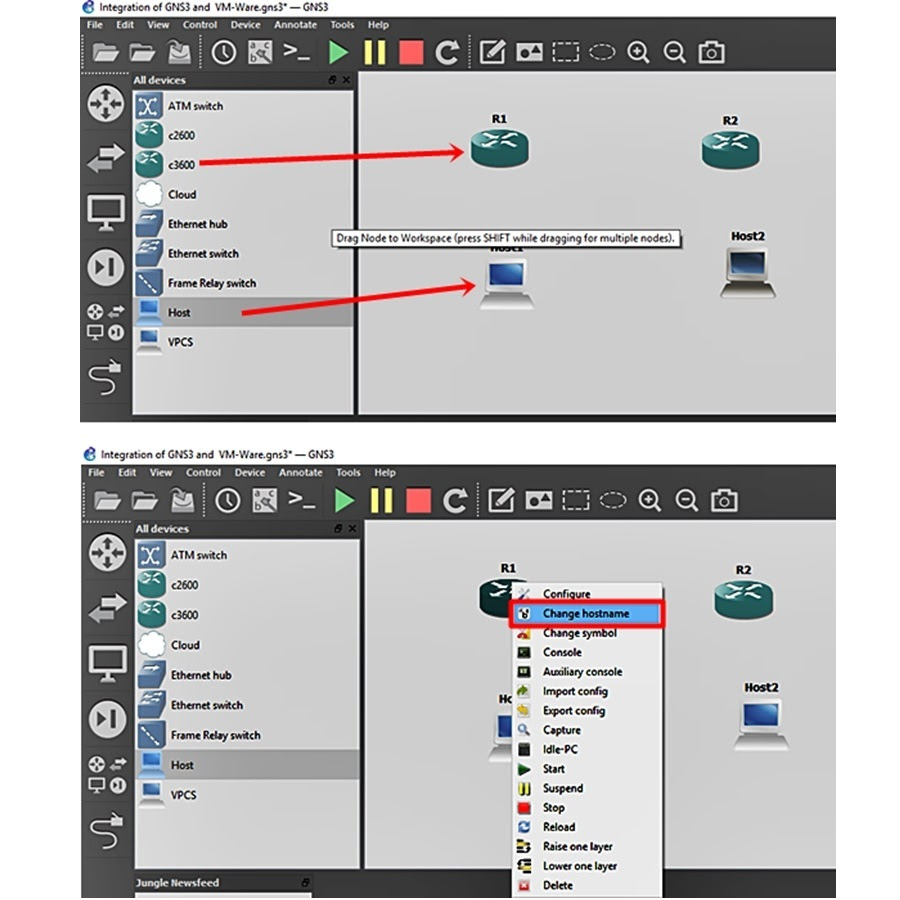The width and height of the screenshot is (900, 900).
Task: Start all devices green play button top window
Action: pyautogui.click(x=338, y=53)
